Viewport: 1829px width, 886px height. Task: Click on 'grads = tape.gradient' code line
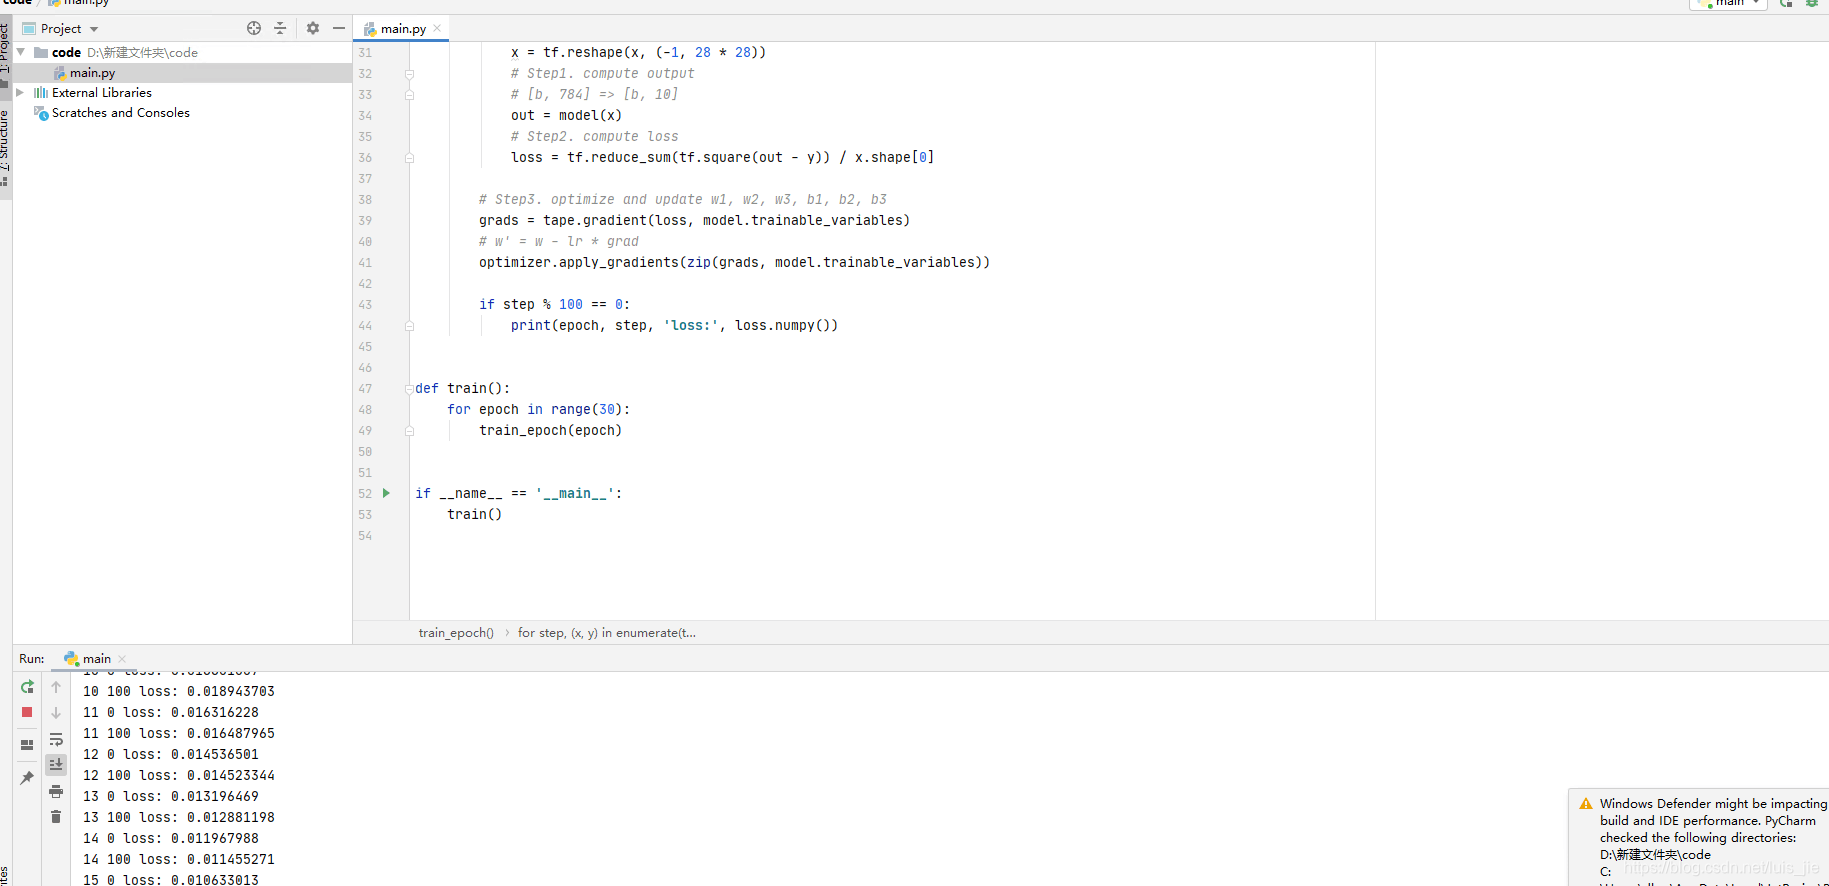(x=694, y=221)
